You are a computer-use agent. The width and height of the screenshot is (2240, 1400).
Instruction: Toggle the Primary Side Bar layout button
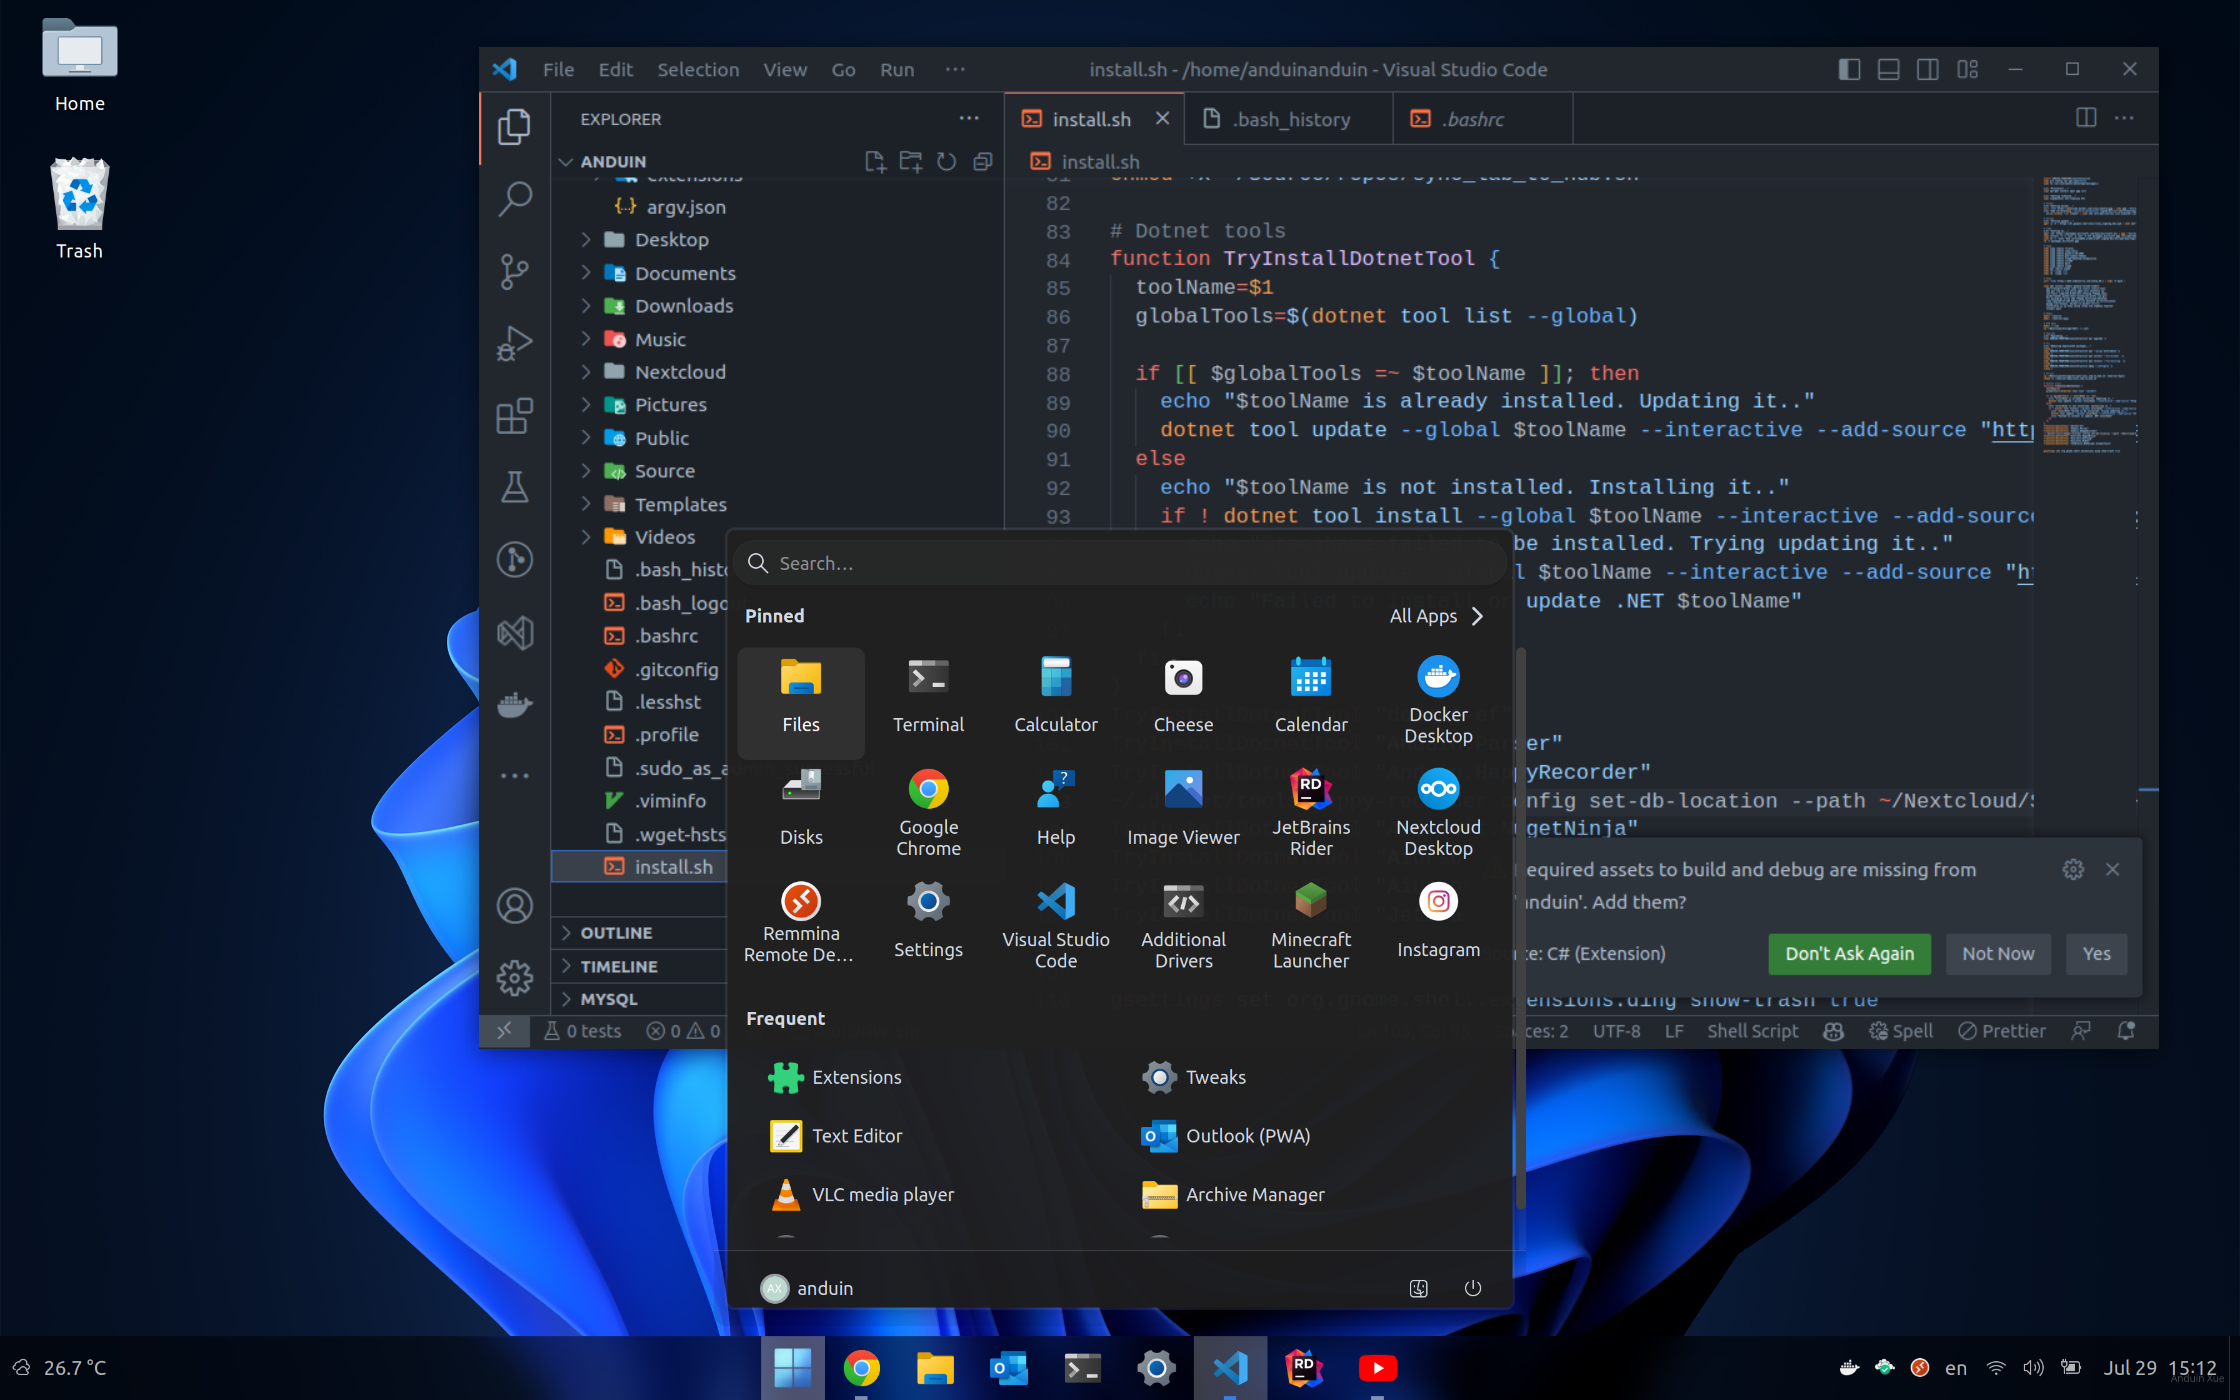tap(1849, 69)
